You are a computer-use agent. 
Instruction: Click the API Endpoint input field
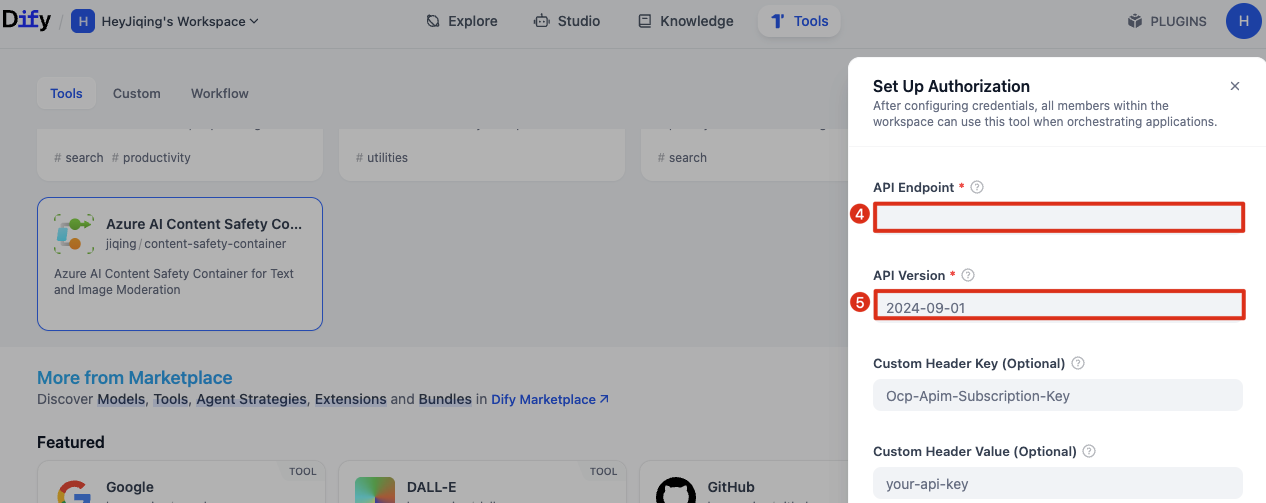click(x=1058, y=217)
